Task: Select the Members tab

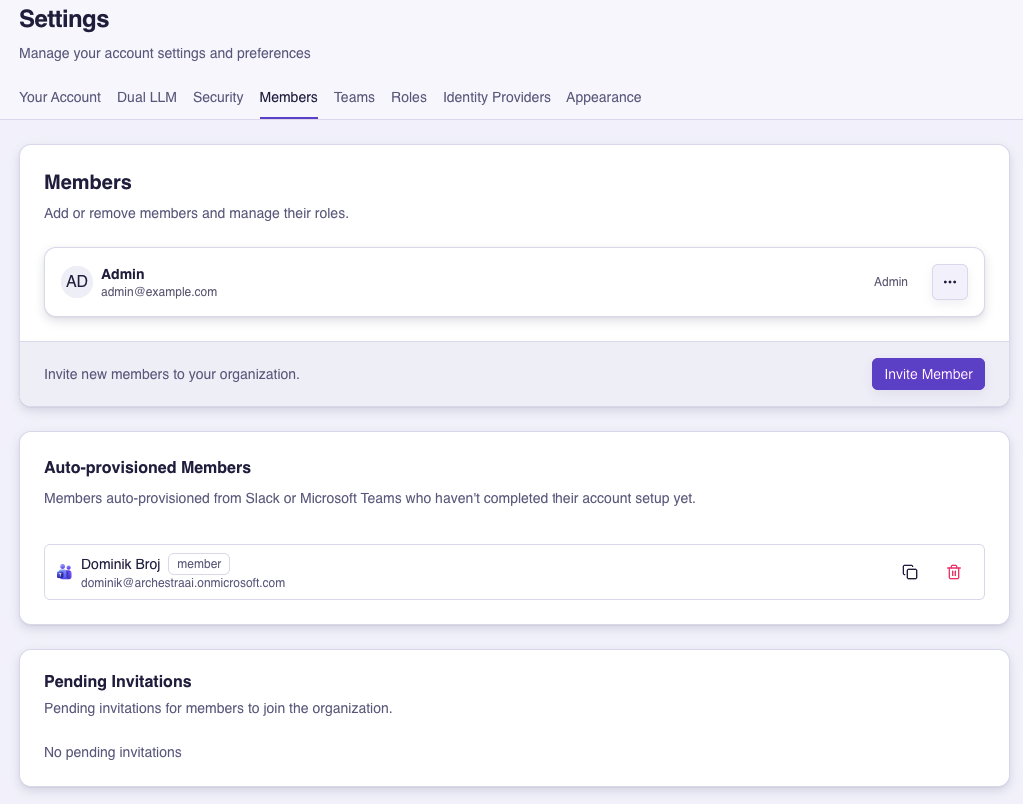Action: 288,97
